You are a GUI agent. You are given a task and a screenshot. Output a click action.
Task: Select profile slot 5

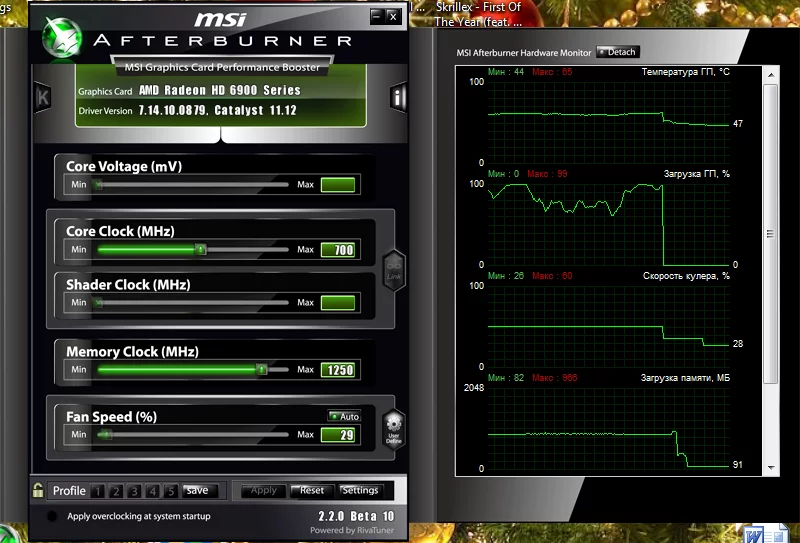tap(171, 491)
